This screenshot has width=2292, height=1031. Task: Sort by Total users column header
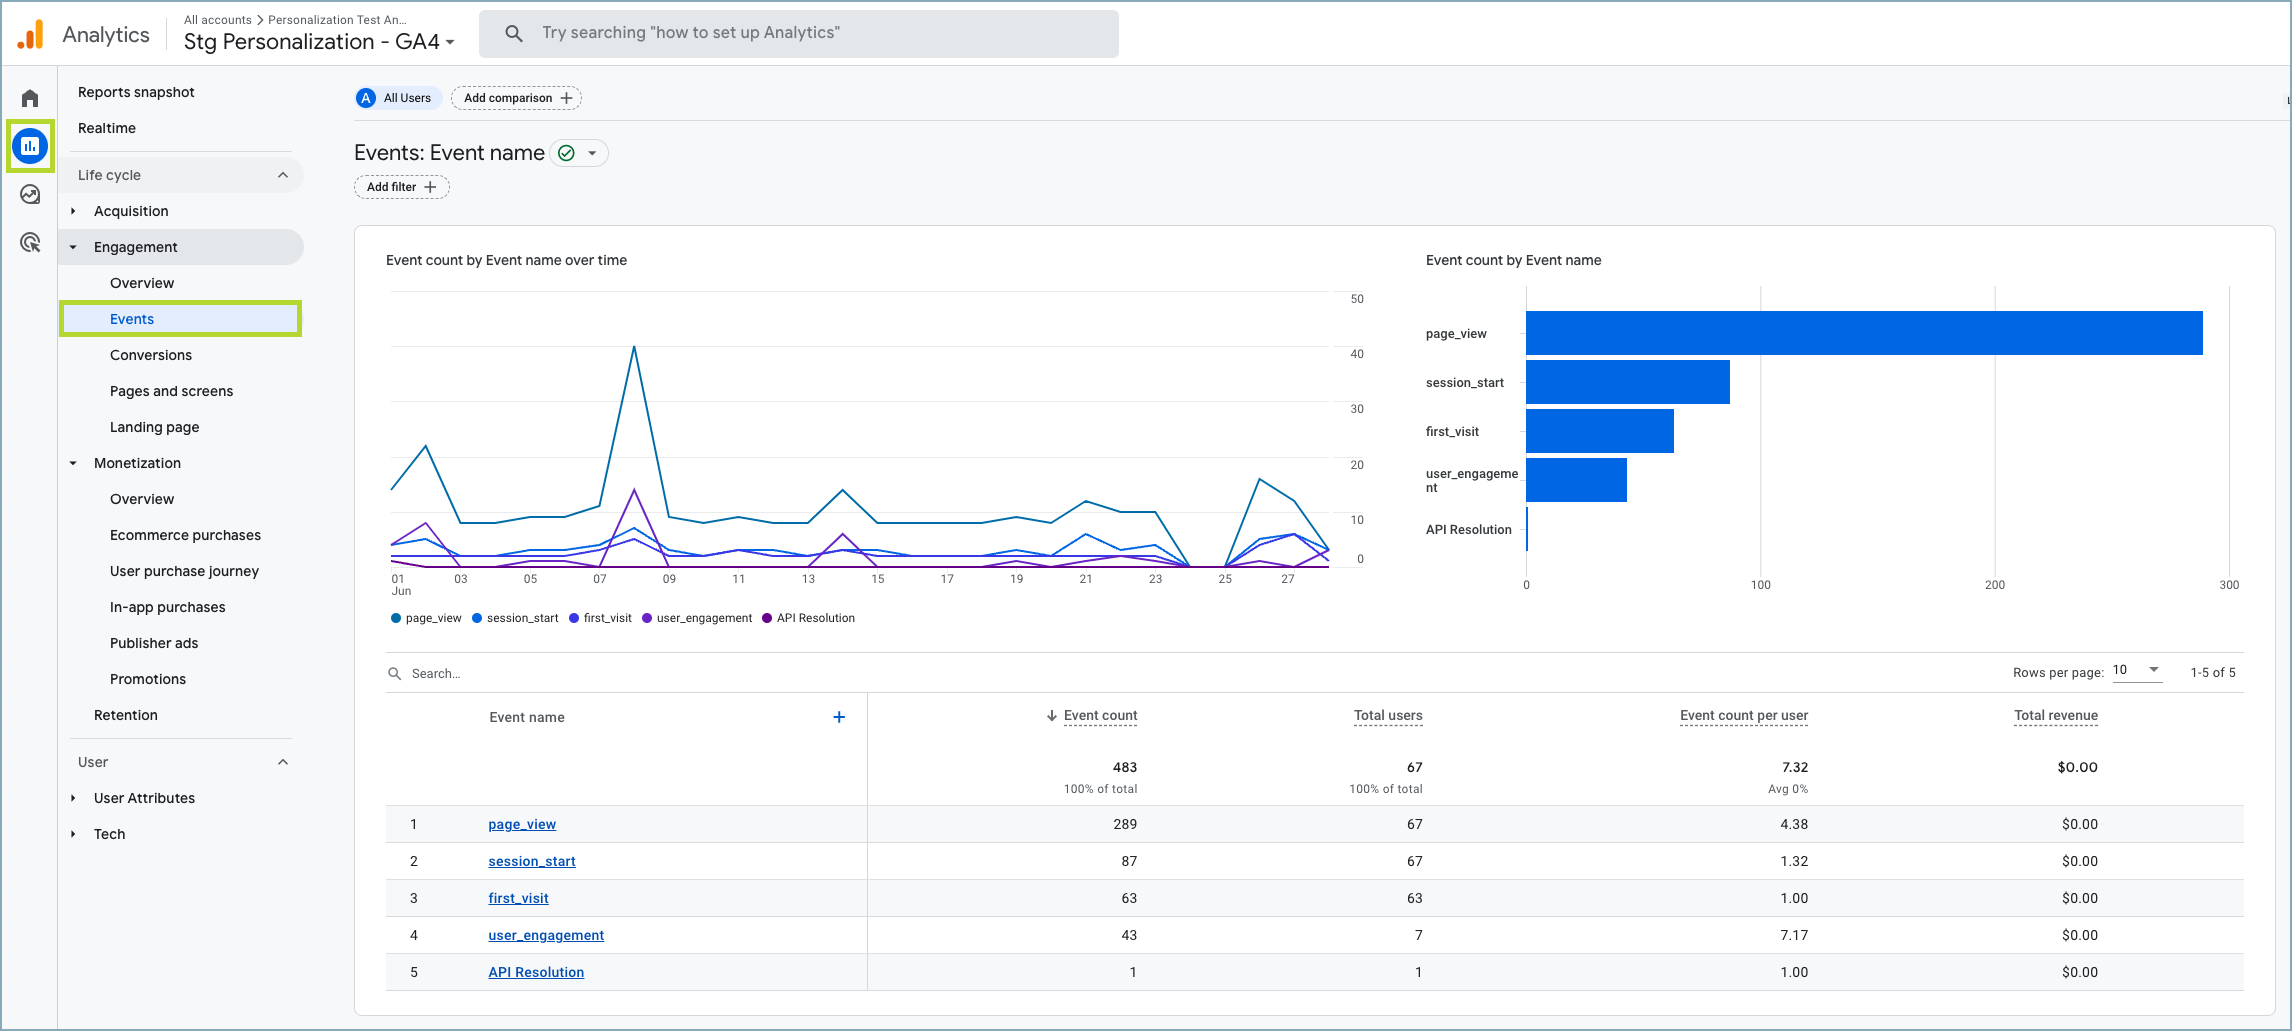(x=1388, y=715)
